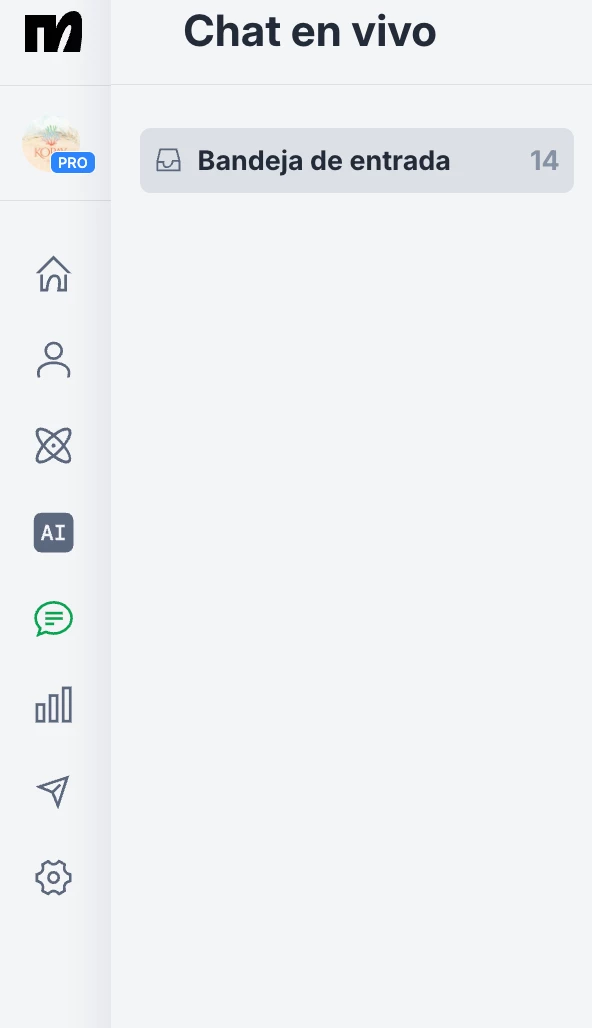Viewport: 592px width, 1028px height.
Task: Open Automation with the atom icon
Action: tap(54, 446)
